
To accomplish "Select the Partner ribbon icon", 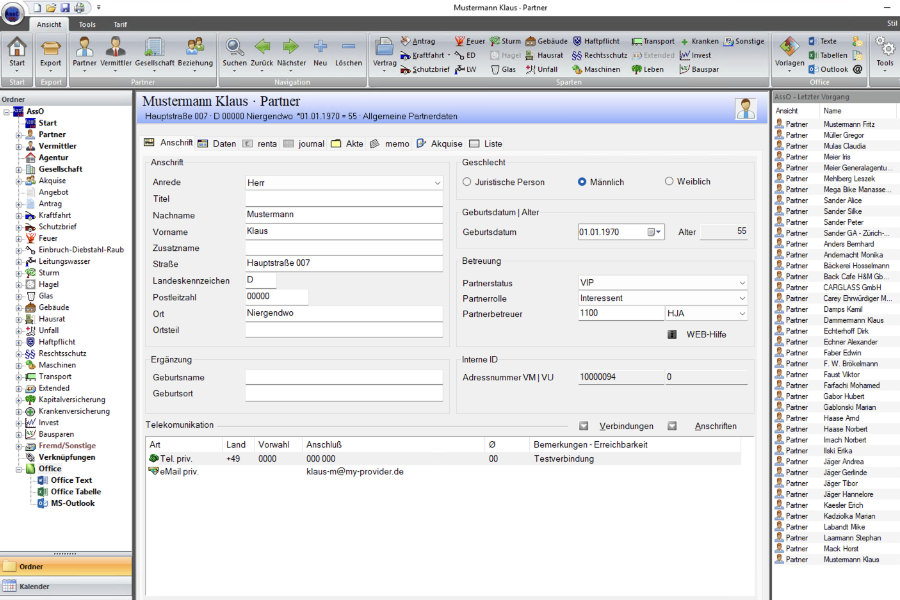I will (85, 50).
